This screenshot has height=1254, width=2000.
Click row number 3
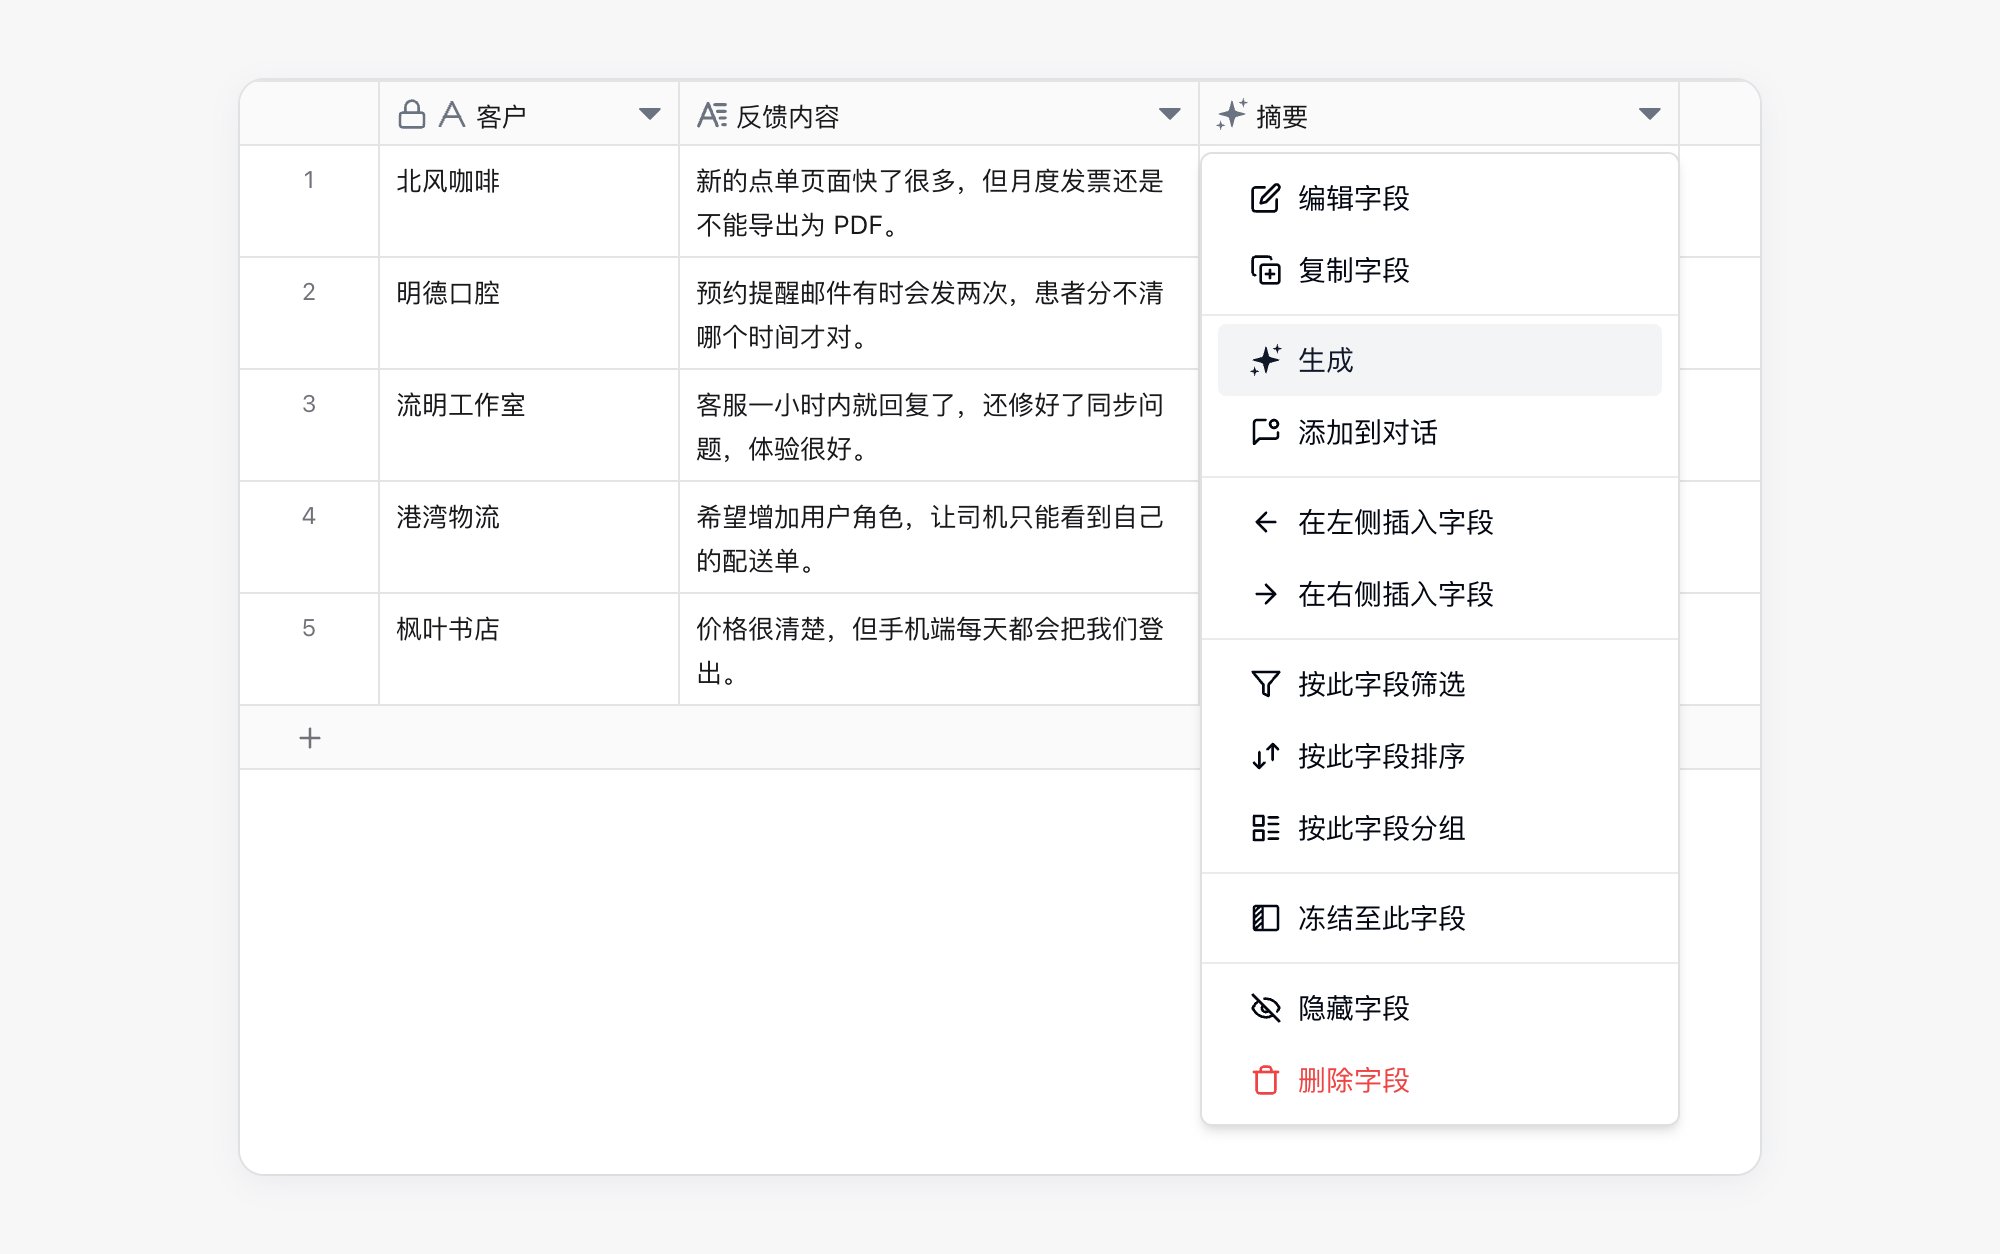click(309, 404)
